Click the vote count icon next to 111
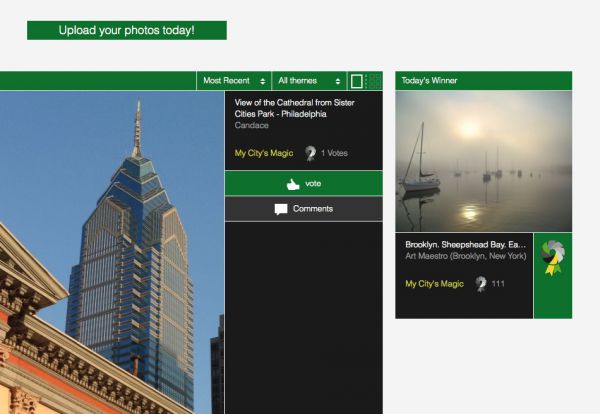Image resolution: width=600 pixels, height=414 pixels. (x=481, y=284)
